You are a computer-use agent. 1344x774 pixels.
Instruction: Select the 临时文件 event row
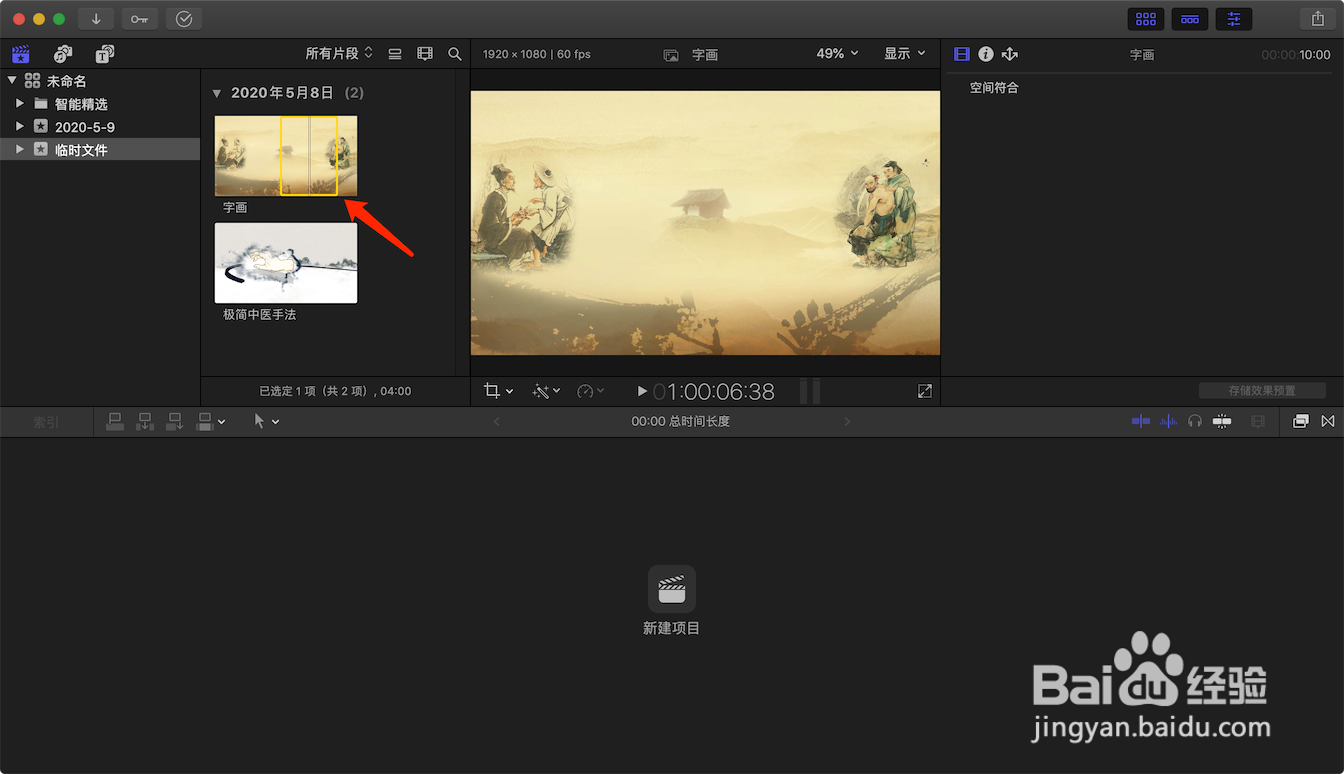click(x=100, y=150)
